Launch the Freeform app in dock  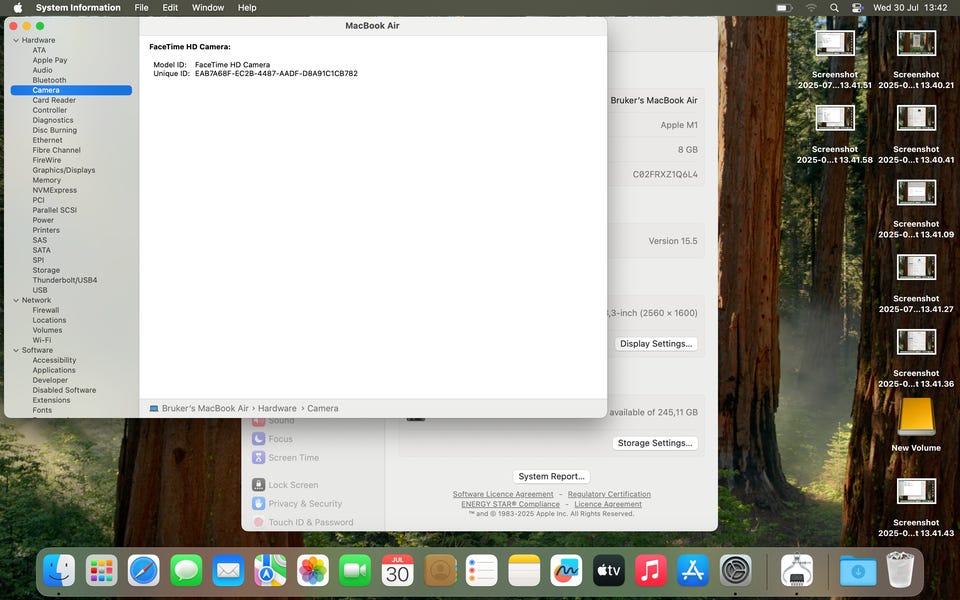[566, 571]
